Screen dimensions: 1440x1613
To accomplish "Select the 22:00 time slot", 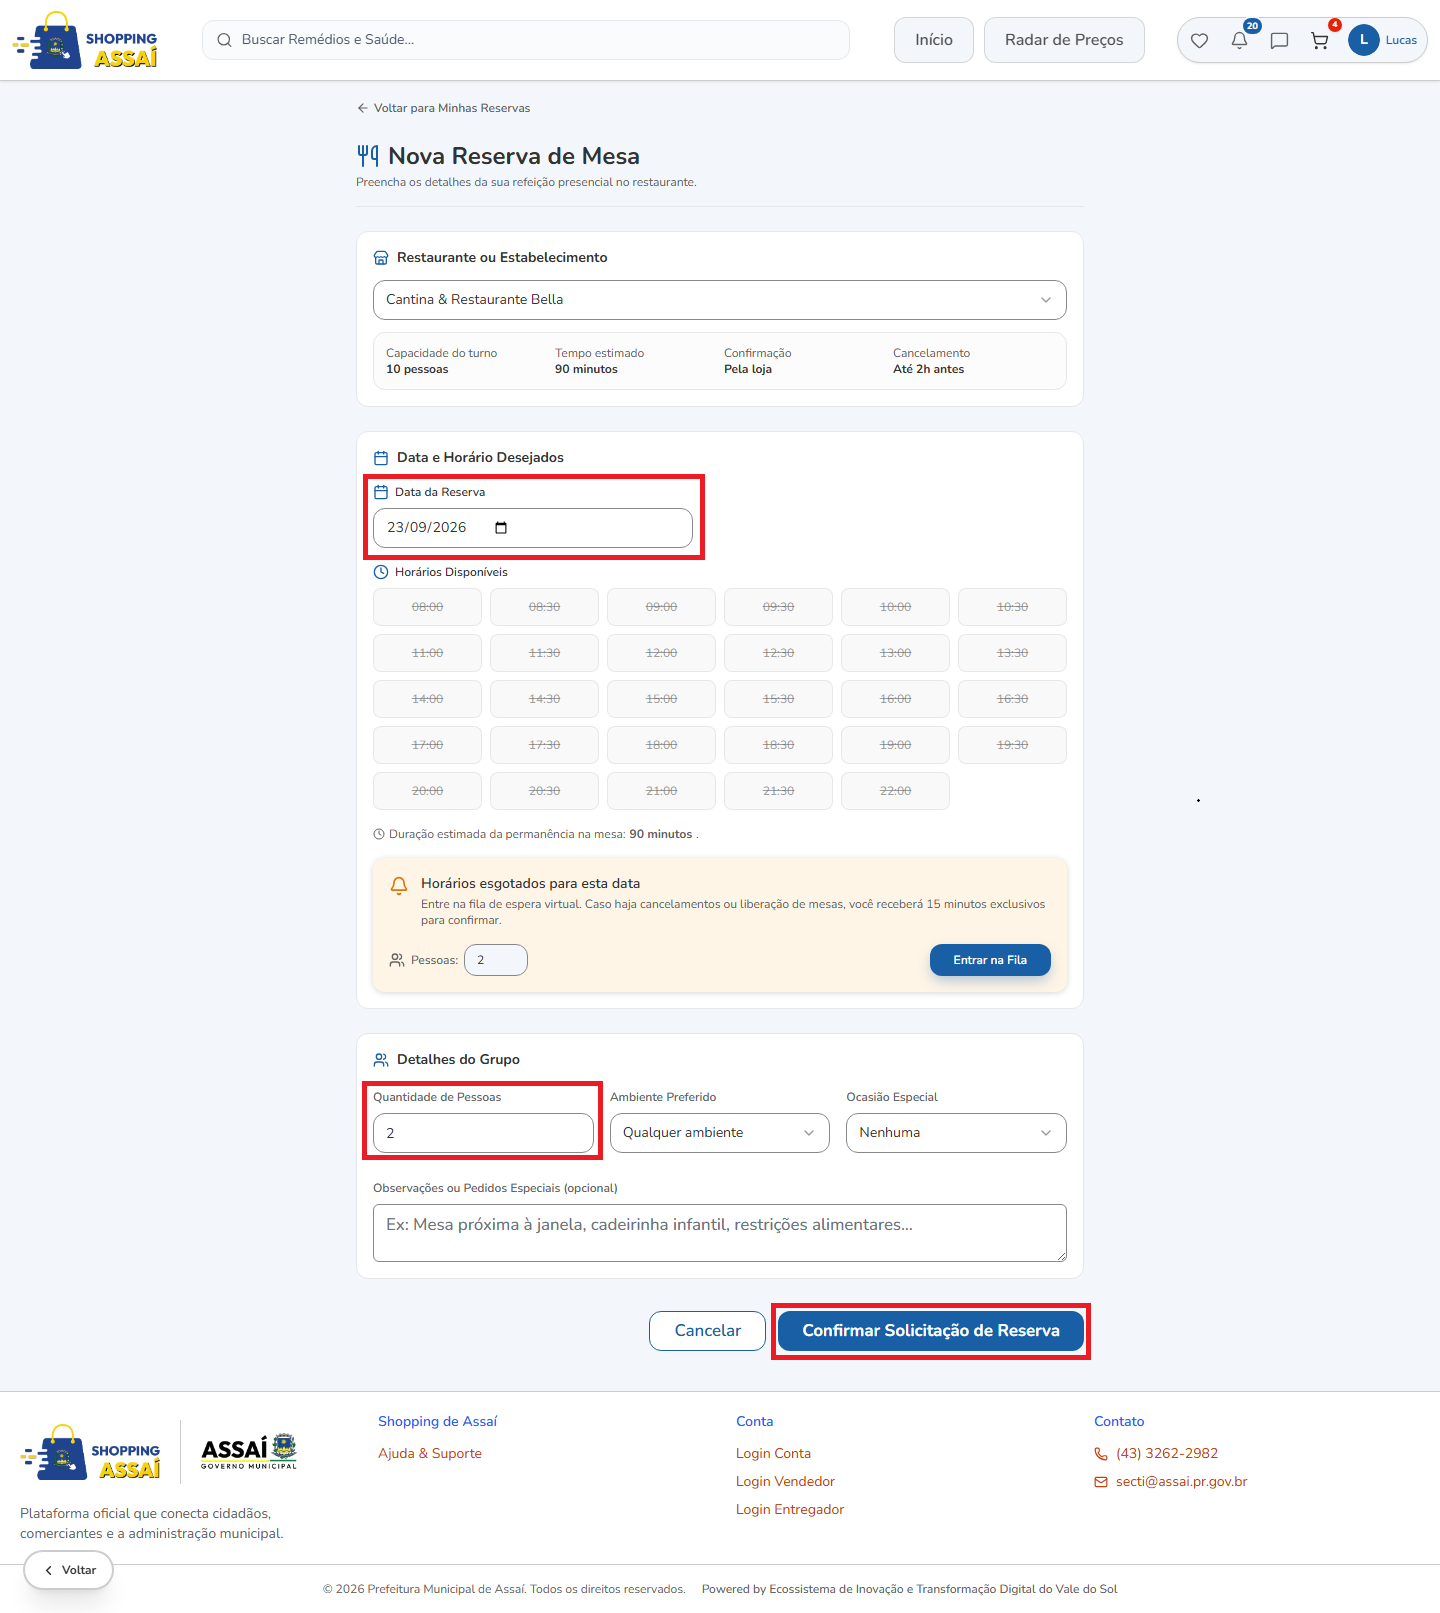I will [895, 791].
